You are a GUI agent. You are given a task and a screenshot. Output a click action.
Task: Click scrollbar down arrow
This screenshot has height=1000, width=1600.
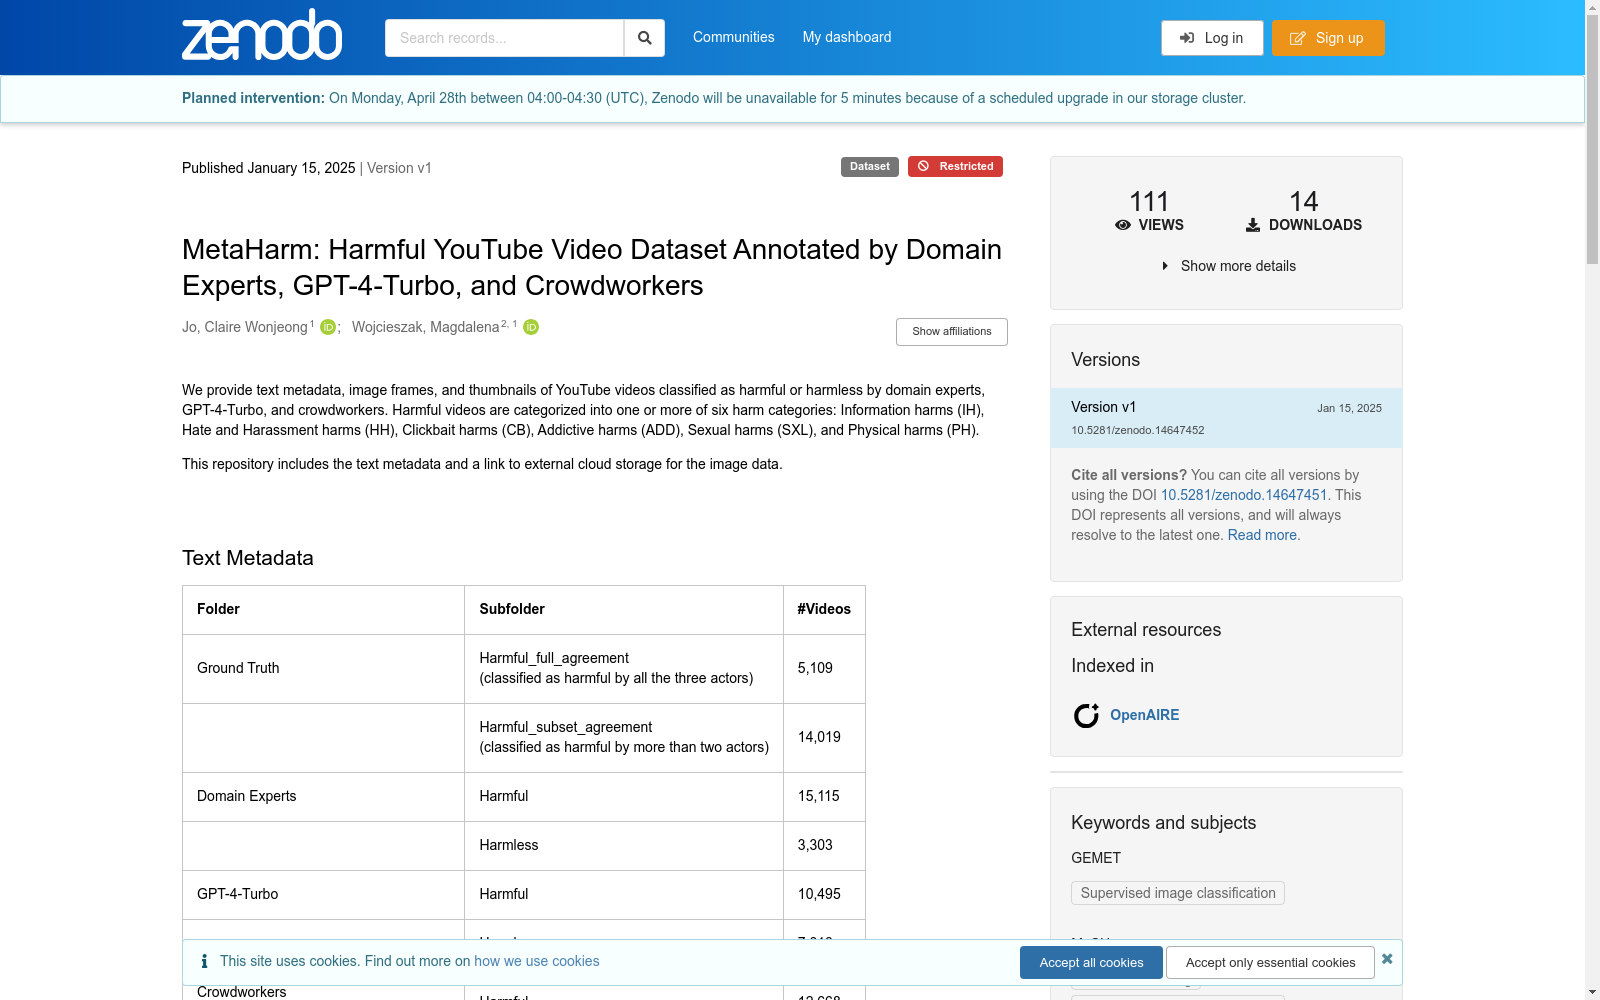(1592, 992)
